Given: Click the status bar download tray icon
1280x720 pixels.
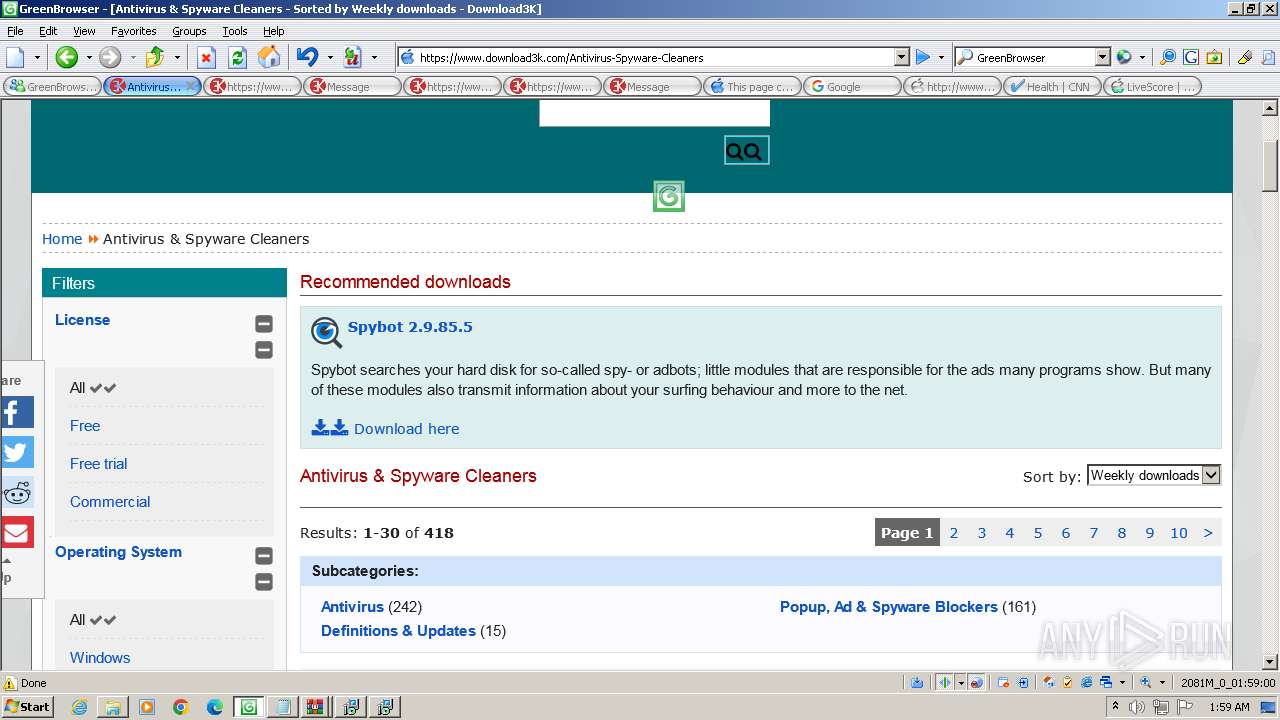Looking at the screenshot, I should click(917, 683).
